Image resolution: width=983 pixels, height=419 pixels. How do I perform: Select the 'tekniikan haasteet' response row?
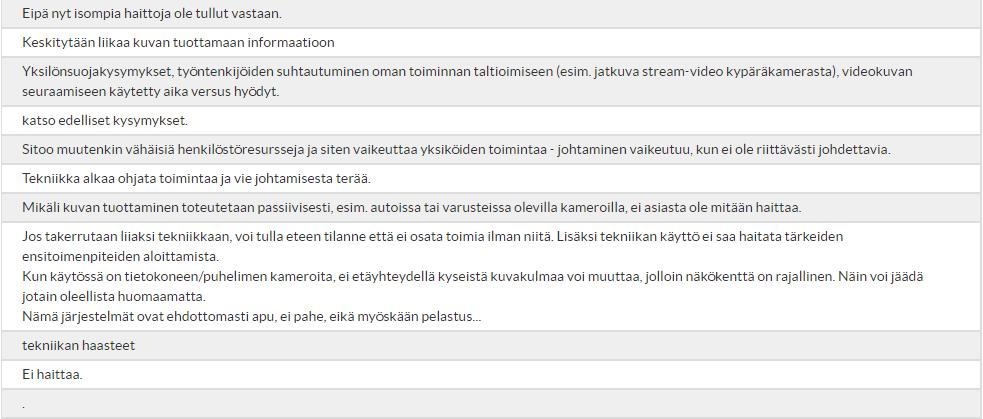(x=492, y=345)
